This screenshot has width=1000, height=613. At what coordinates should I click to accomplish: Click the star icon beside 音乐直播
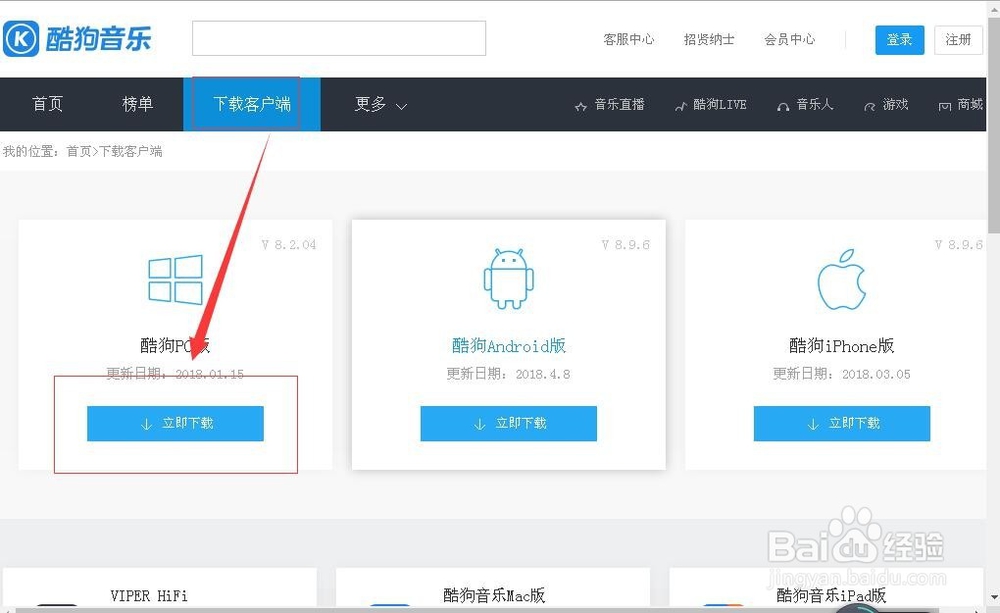[580, 107]
